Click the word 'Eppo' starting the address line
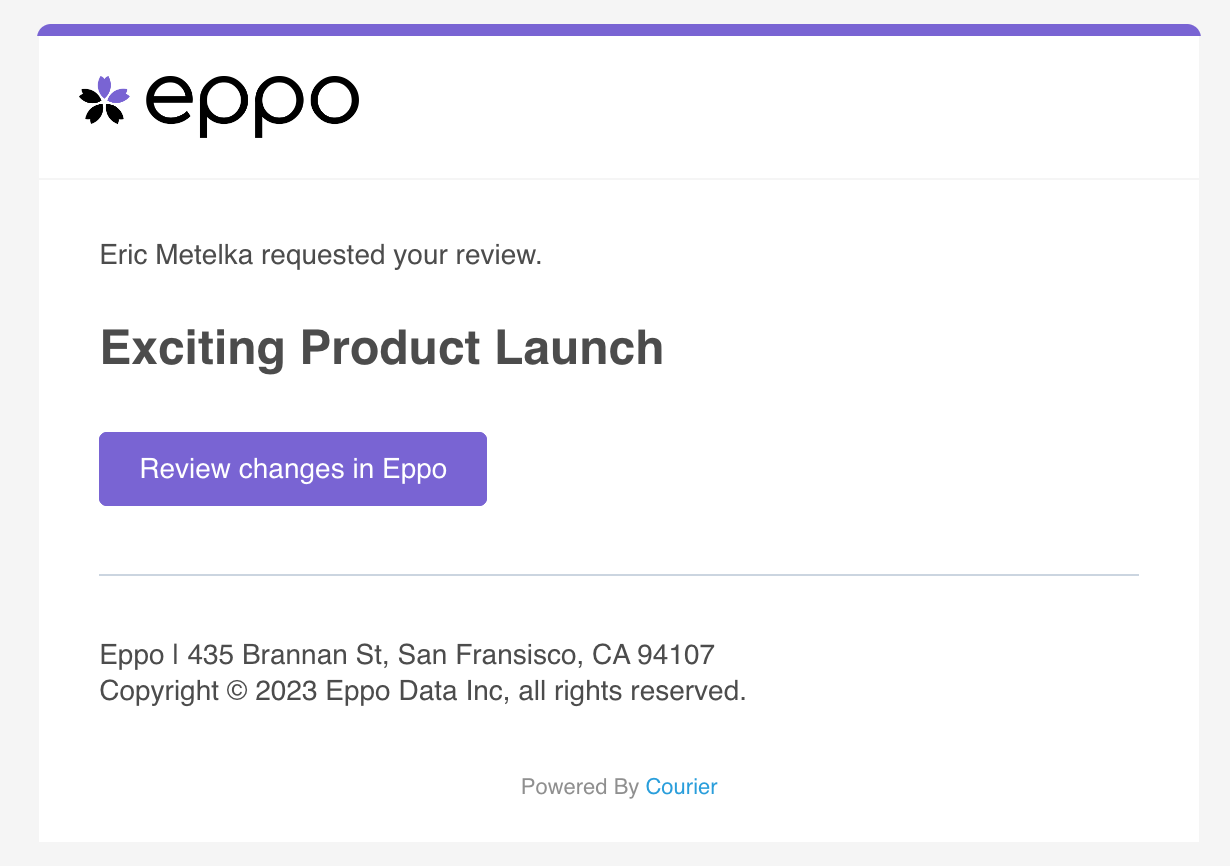The image size is (1230, 866). pos(132,655)
